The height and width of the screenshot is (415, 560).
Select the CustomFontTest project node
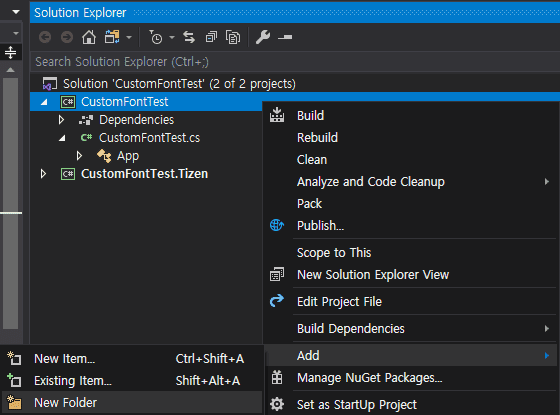124,102
